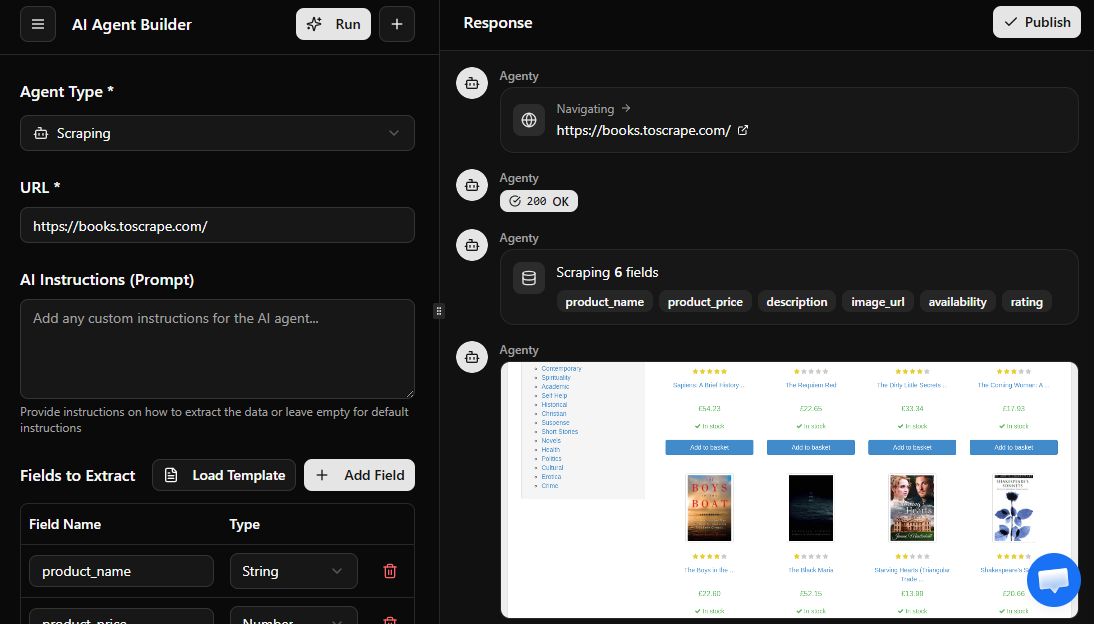
Task: Publish the agent
Action: (x=1036, y=22)
